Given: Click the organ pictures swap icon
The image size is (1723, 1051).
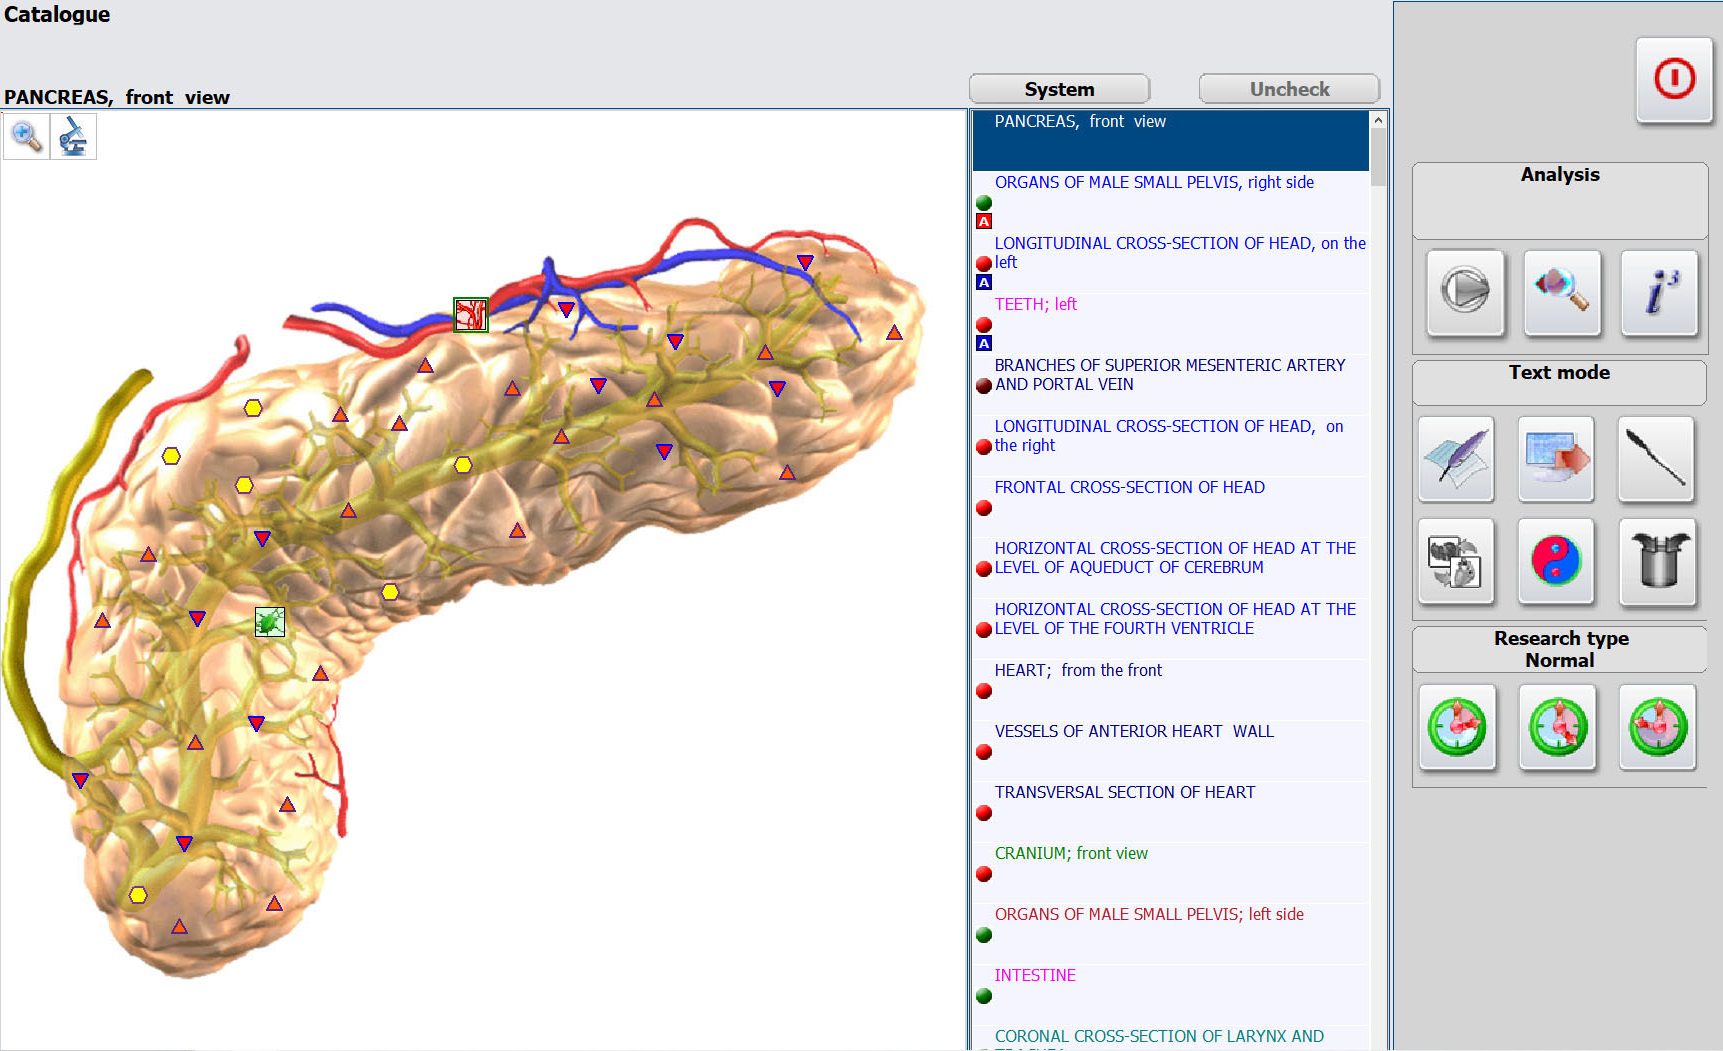Looking at the screenshot, I should click(1456, 561).
